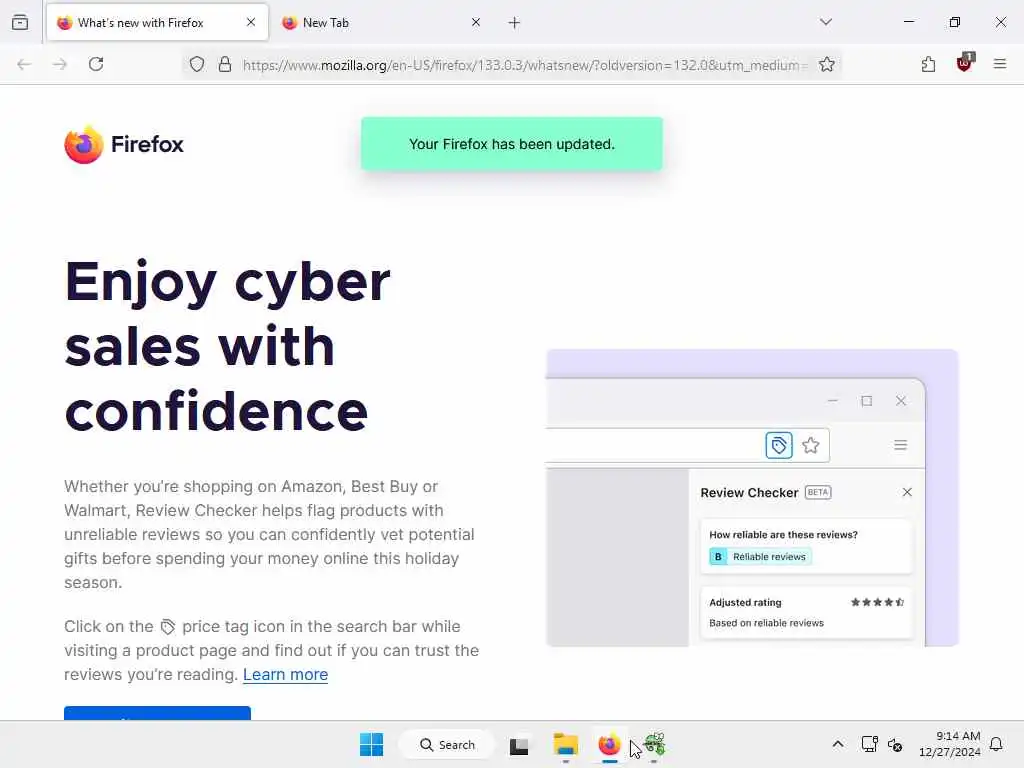Restore down the Firefox window

(x=955, y=22)
